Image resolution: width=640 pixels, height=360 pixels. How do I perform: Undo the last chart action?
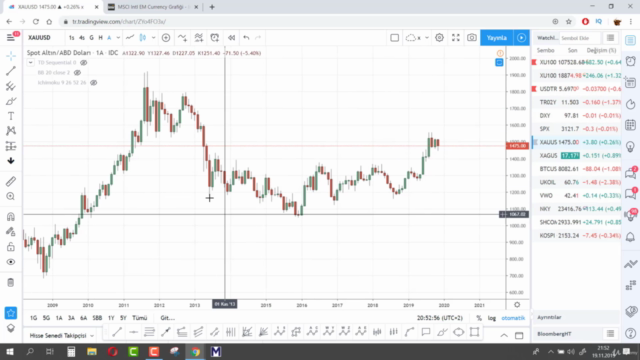(x=246, y=38)
